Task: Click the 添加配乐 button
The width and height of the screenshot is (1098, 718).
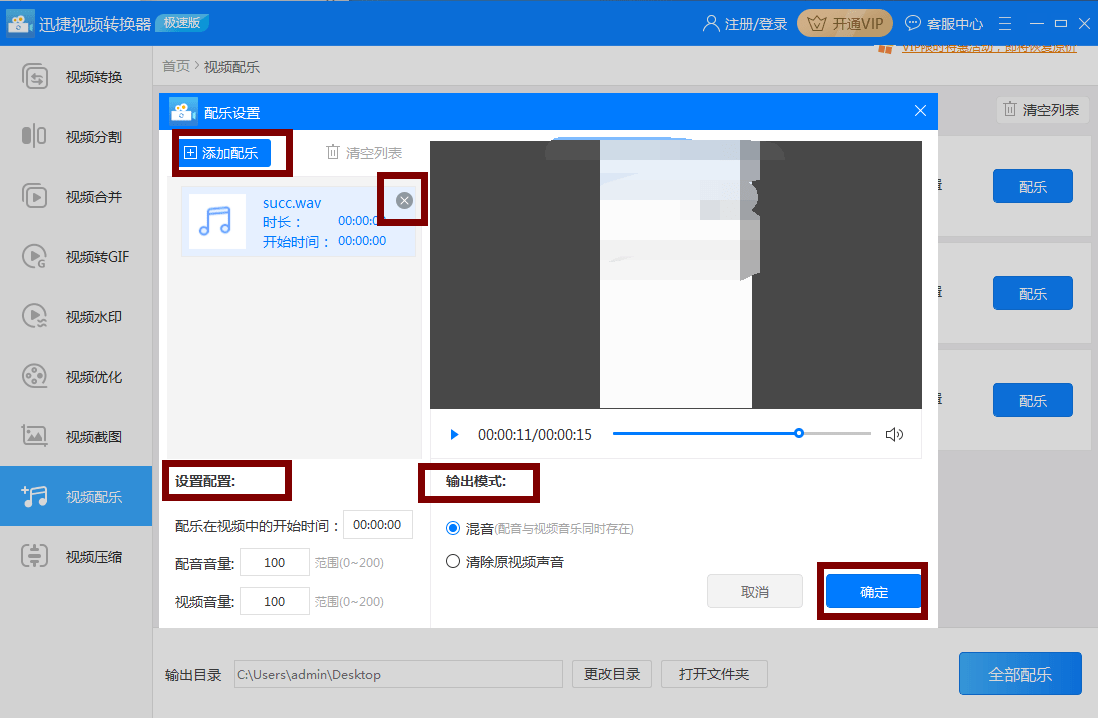Action: [225, 153]
